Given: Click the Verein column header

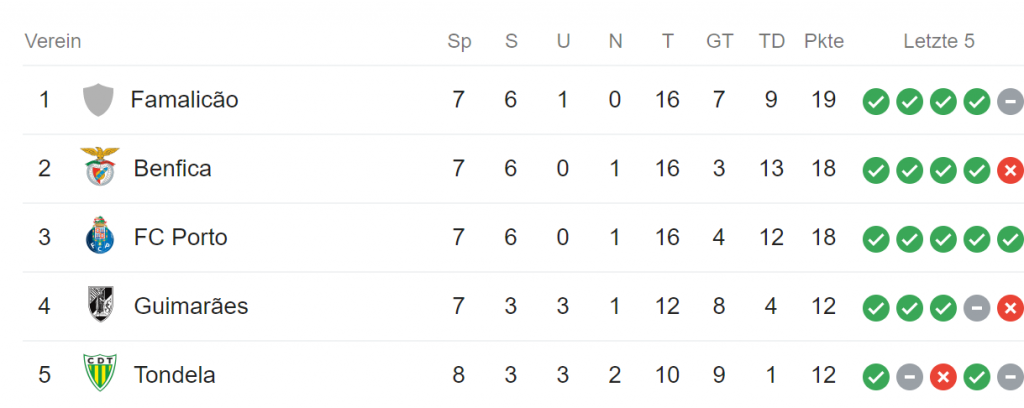Looking at the screenshot, I should click(x=53, y=42).
